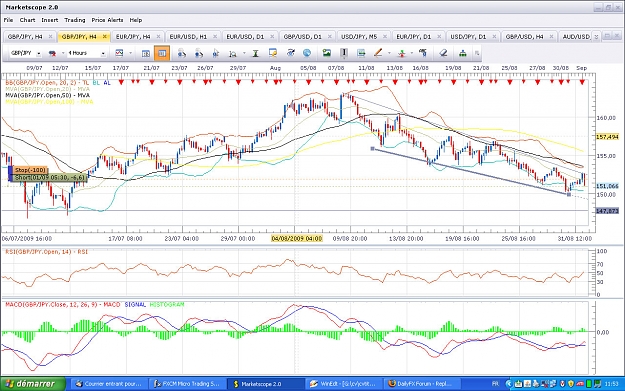Open the démarrer start button
Screen dimensions: 625x391
(33, 384)
